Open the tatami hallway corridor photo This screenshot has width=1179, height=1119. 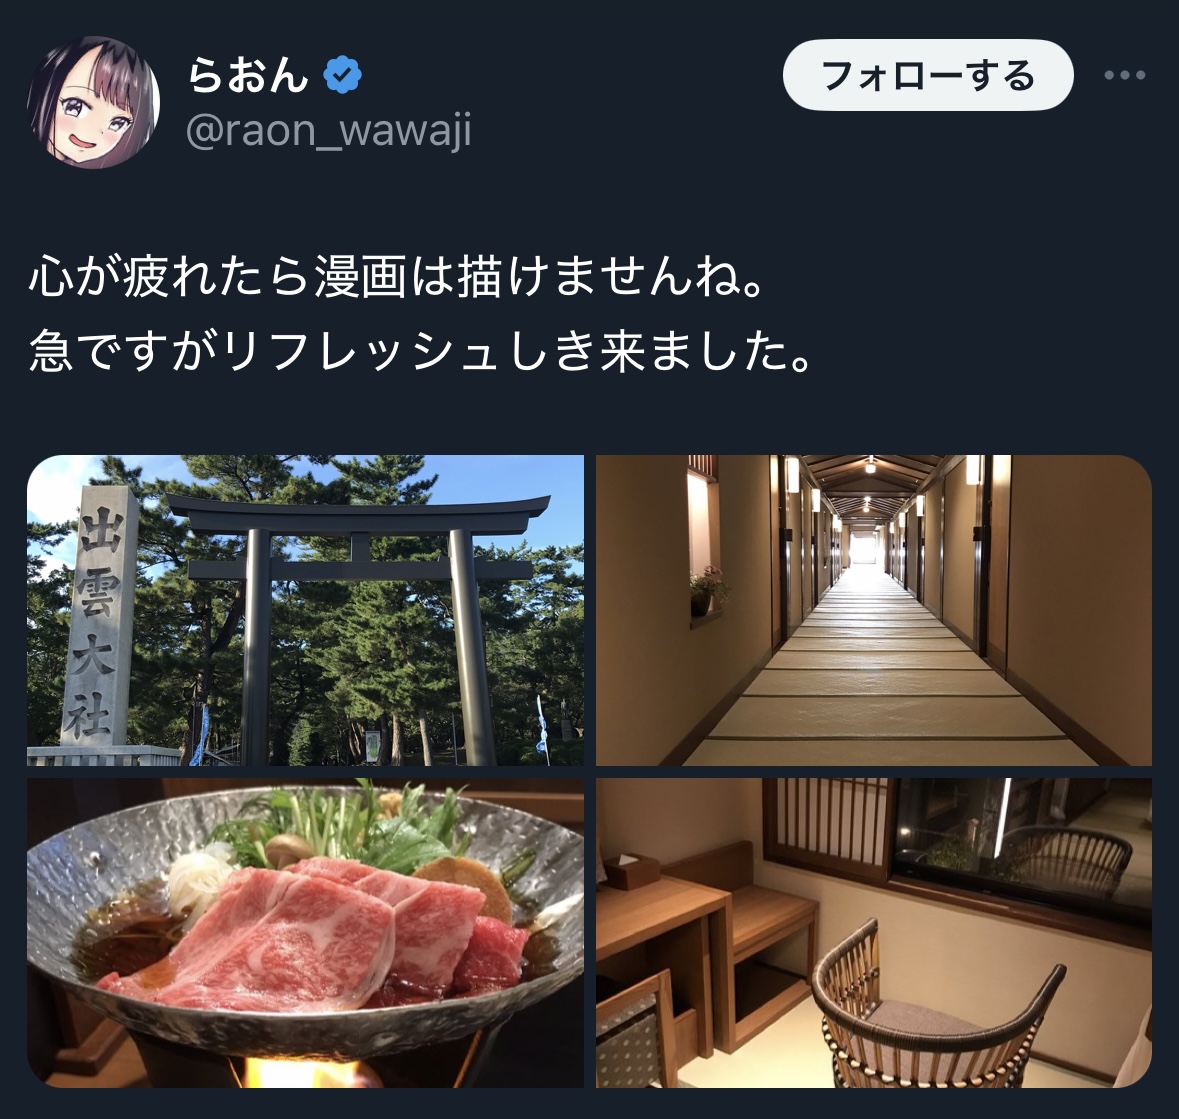pos(874,610)
